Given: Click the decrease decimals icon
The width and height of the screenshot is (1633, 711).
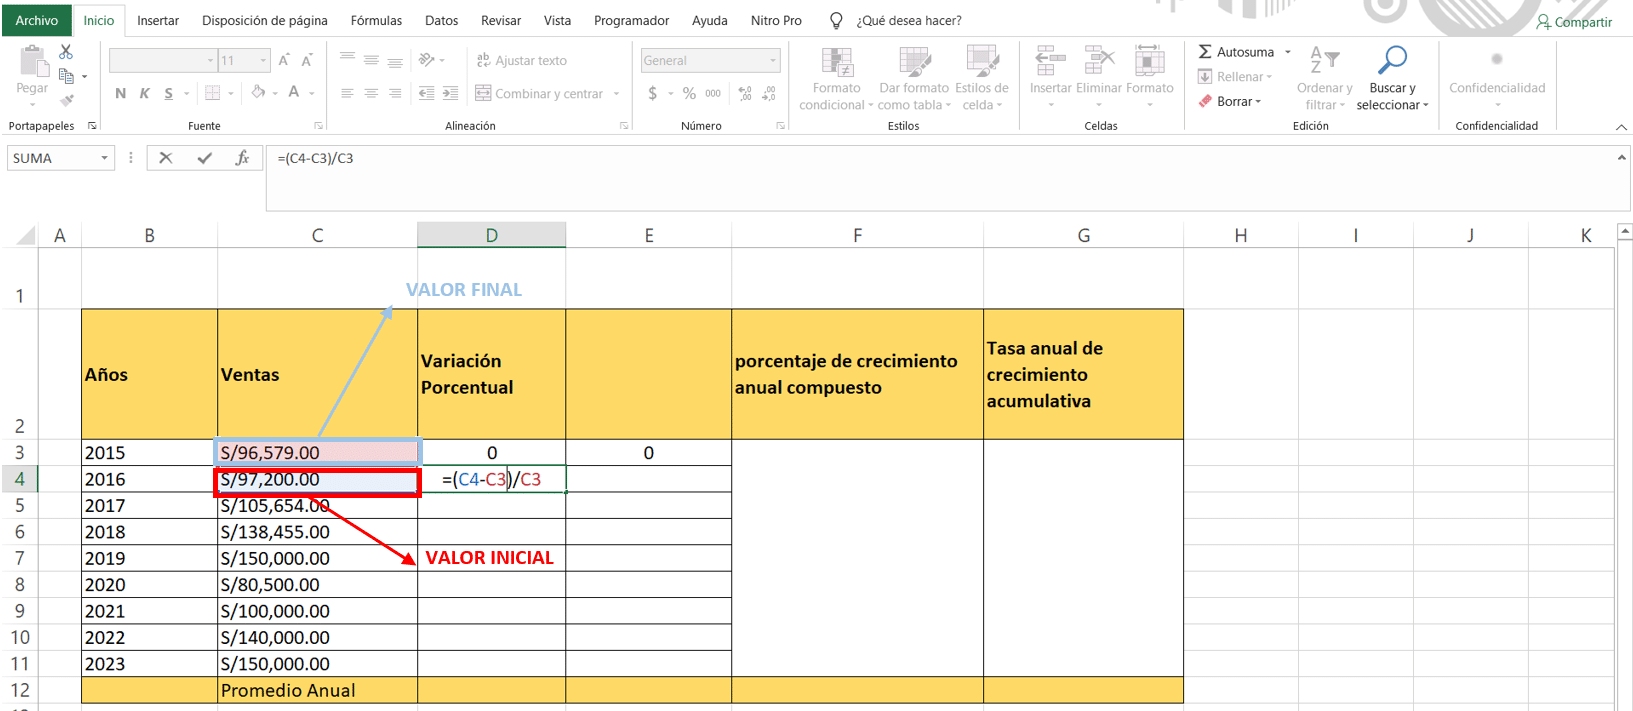Looking at the screenshot, I should tap(769, 93).
